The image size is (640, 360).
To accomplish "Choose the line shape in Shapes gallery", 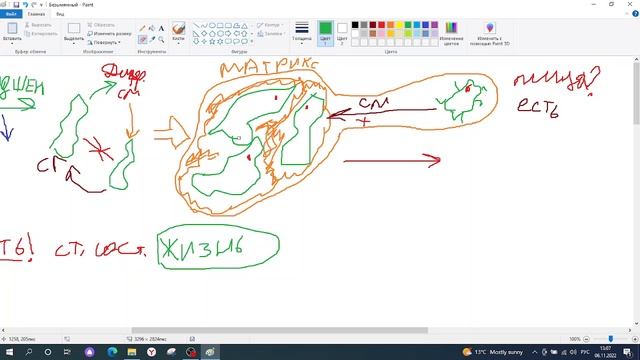I will [x=196, y=25].
